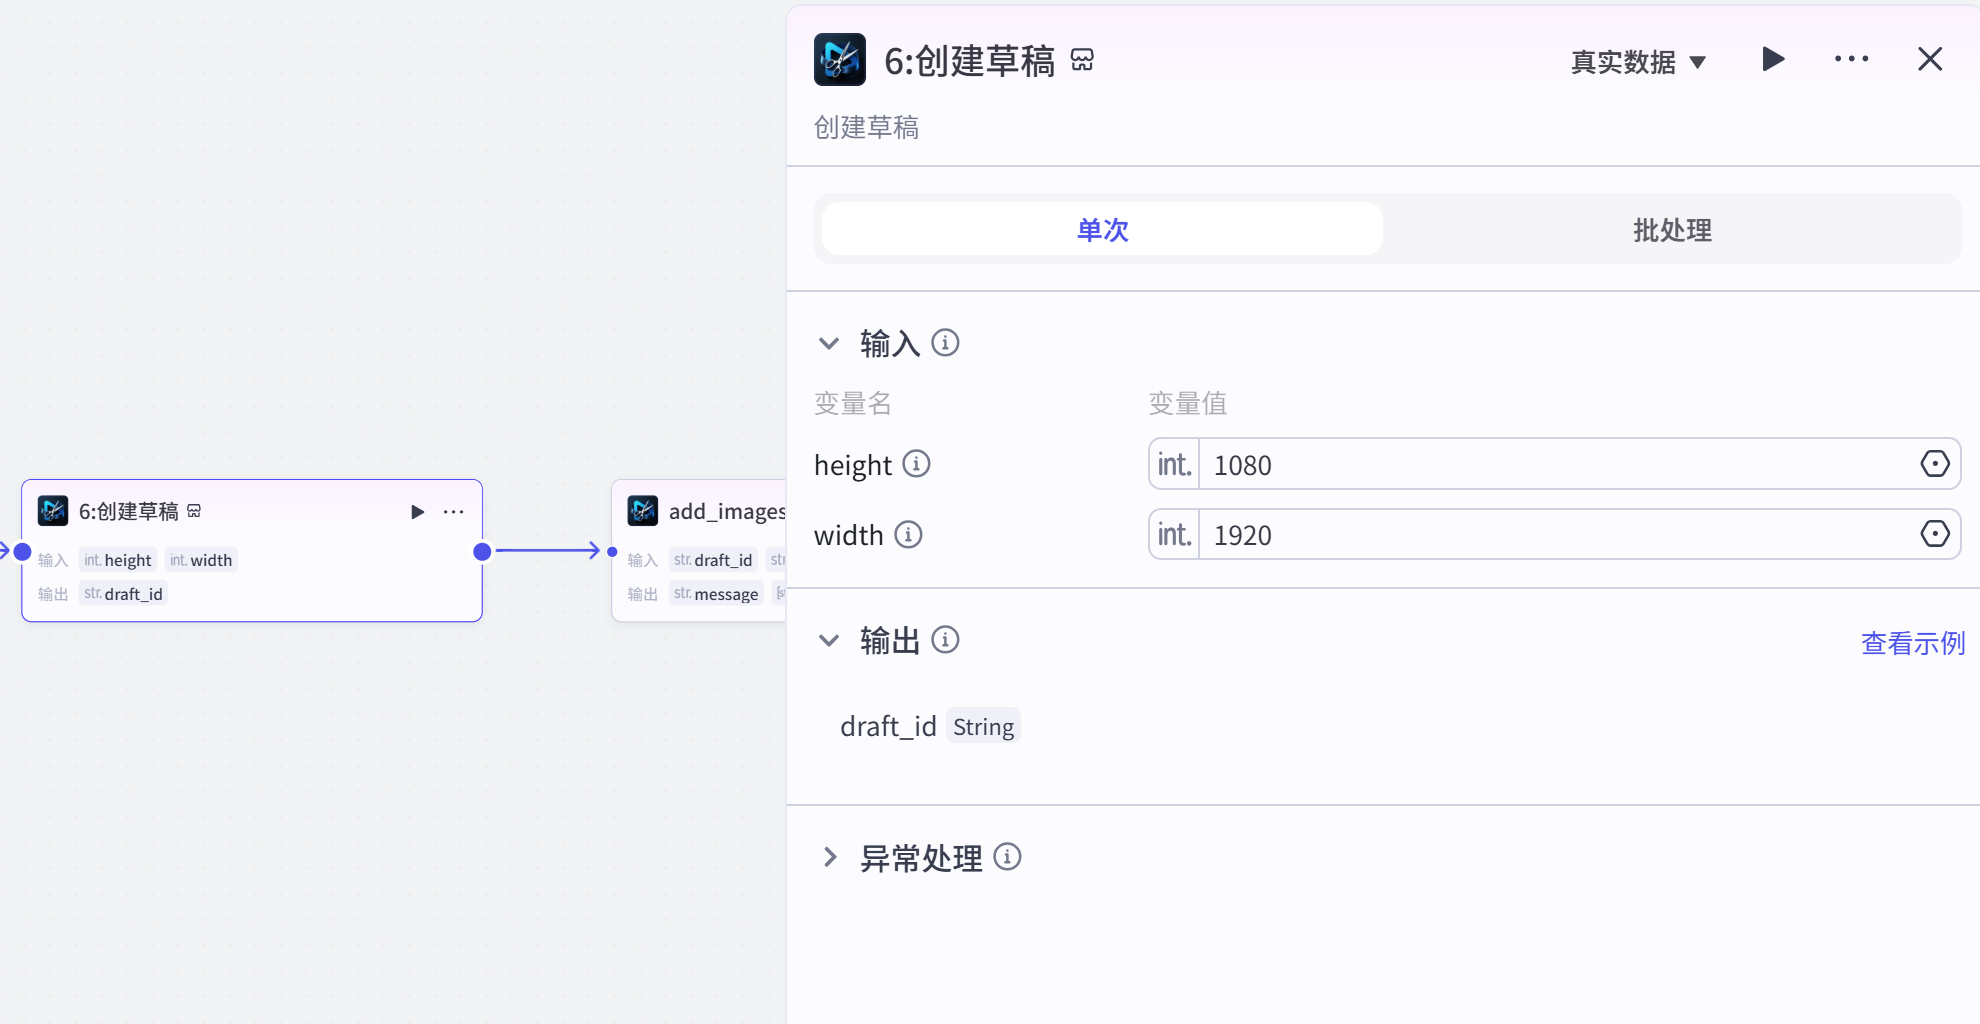This screenshot has height=1024, width=1980.
Task: Switch to the 单次 tab
Action: coord(1102,229)
